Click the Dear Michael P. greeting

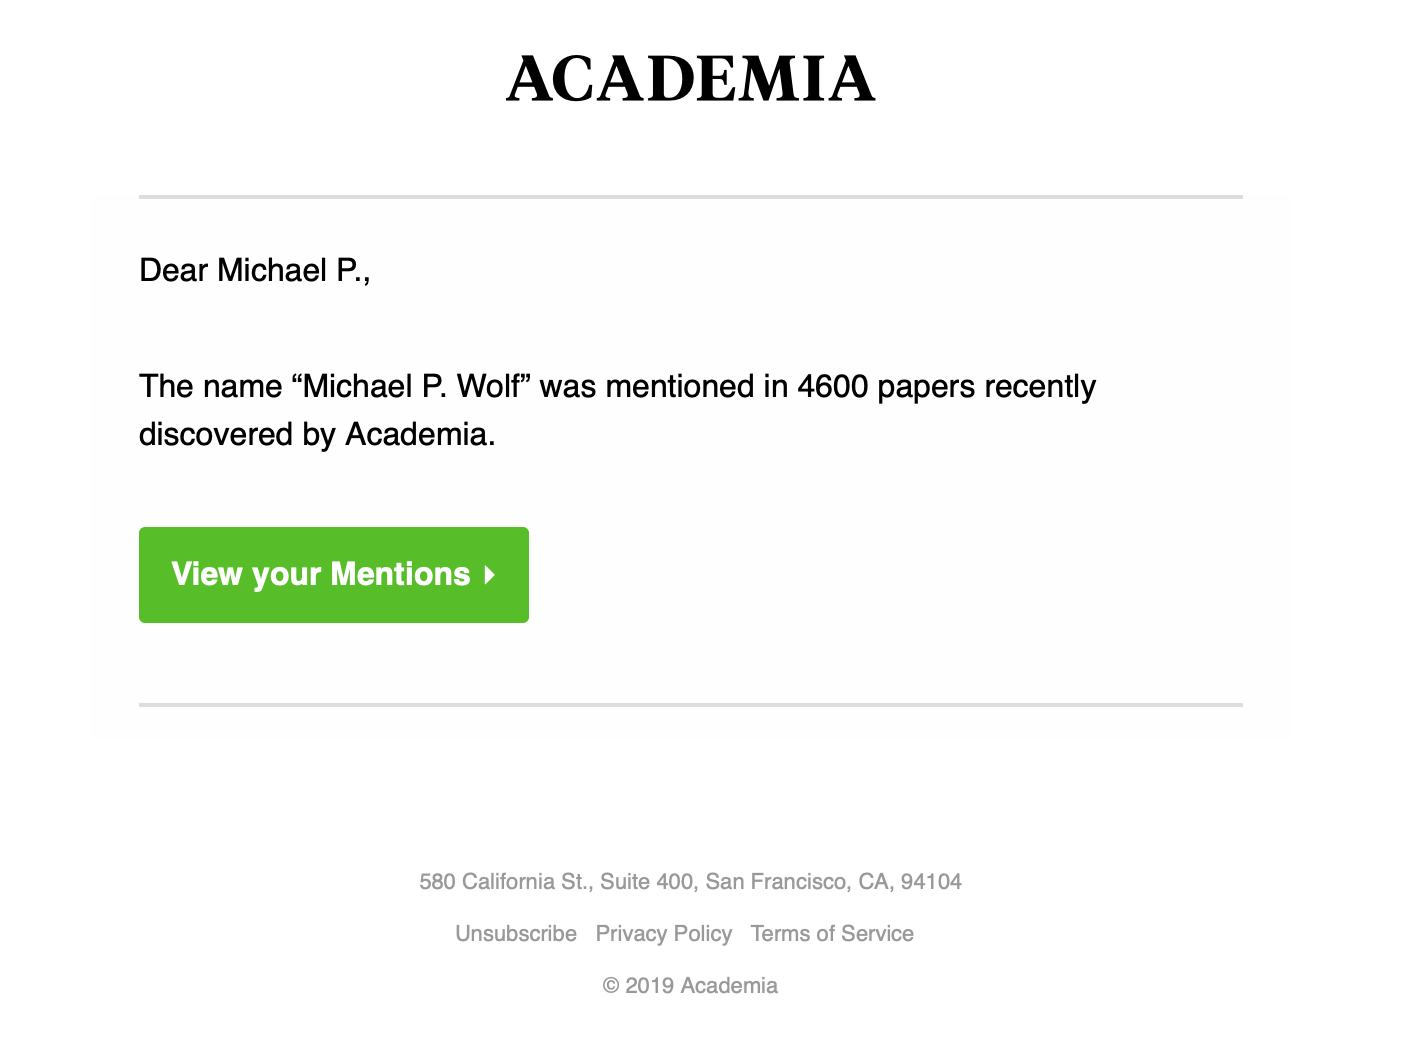pyautogui.click(x=255, y=270)
